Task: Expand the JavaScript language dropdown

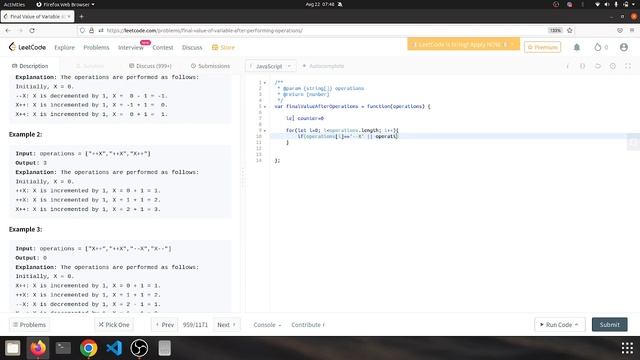Action: (270, 66)
